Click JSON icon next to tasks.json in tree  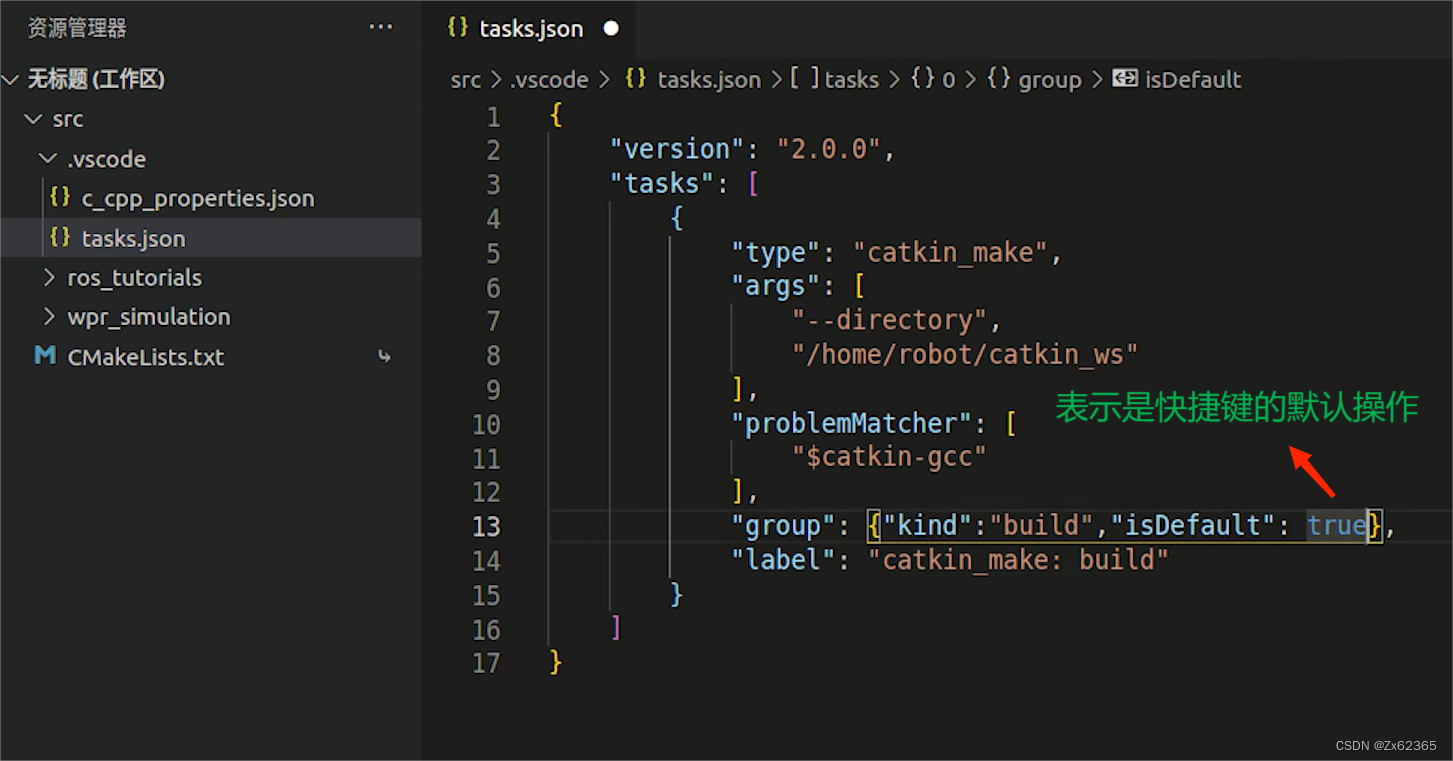click(60, 237)
